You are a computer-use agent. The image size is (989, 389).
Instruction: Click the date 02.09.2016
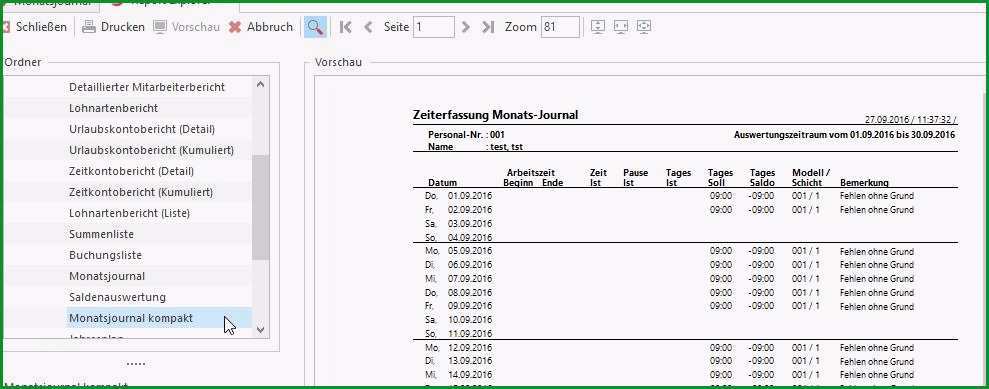click(x=470, y=209)
